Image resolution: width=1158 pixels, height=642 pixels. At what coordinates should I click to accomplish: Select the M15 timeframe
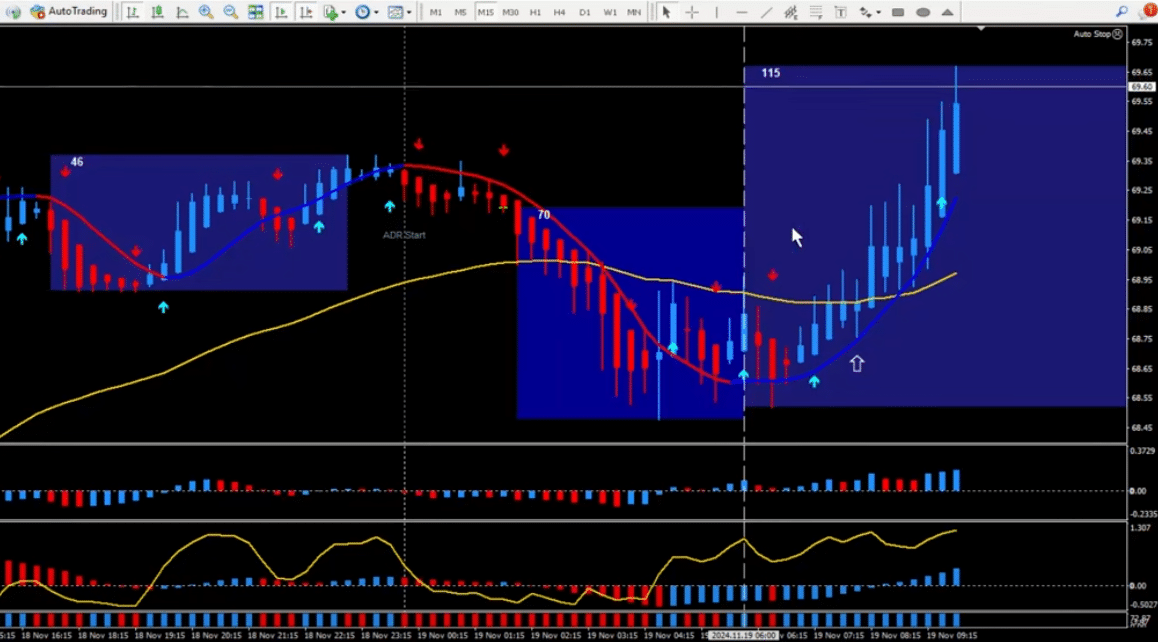(x=485, y=12)
